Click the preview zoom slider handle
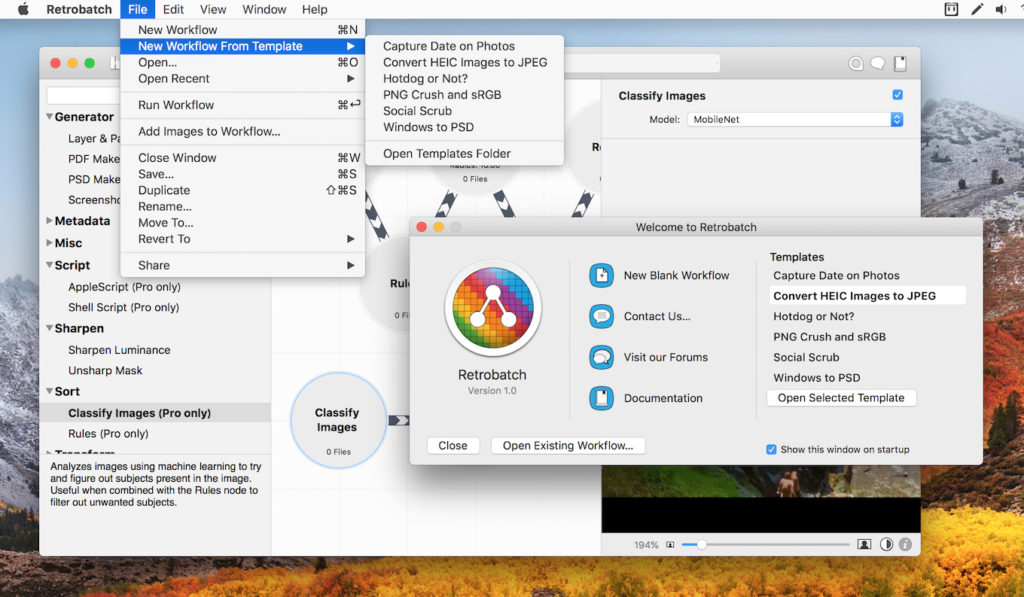Image resolution: width=1024 pixels, height=597 pixels. click(x=702, y=545)
